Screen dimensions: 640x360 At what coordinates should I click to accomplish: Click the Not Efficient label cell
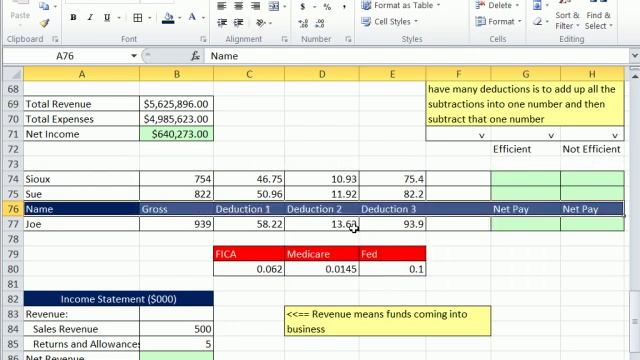pyautogui.click(x=592, y=149)
